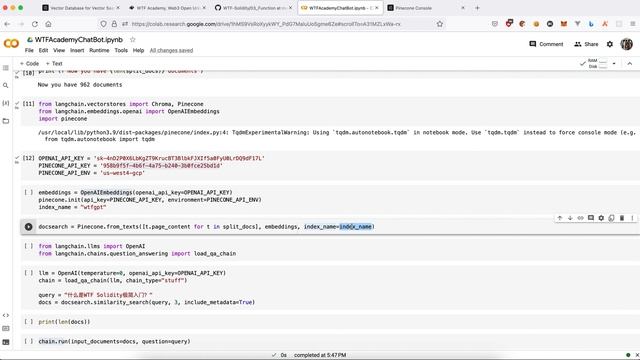Image resolution: width=640 pixels, height=360 pixels.
Task: Open the Tools menu
Action: coord(121,51)
